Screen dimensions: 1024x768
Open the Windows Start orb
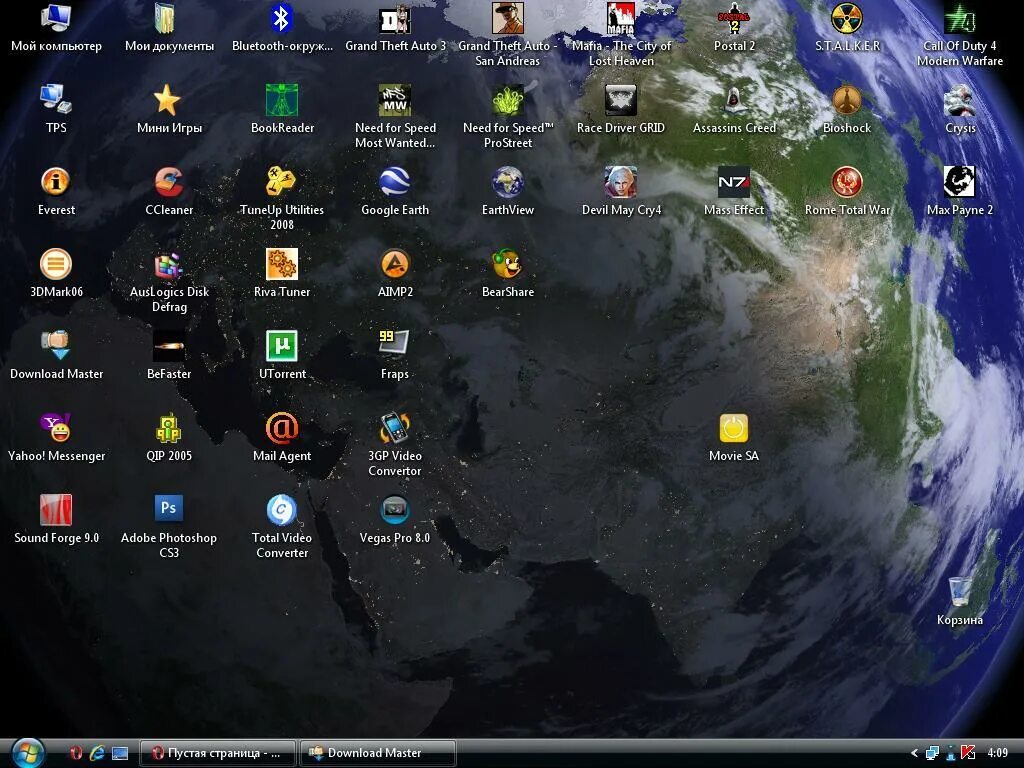(x=27, y=752)
